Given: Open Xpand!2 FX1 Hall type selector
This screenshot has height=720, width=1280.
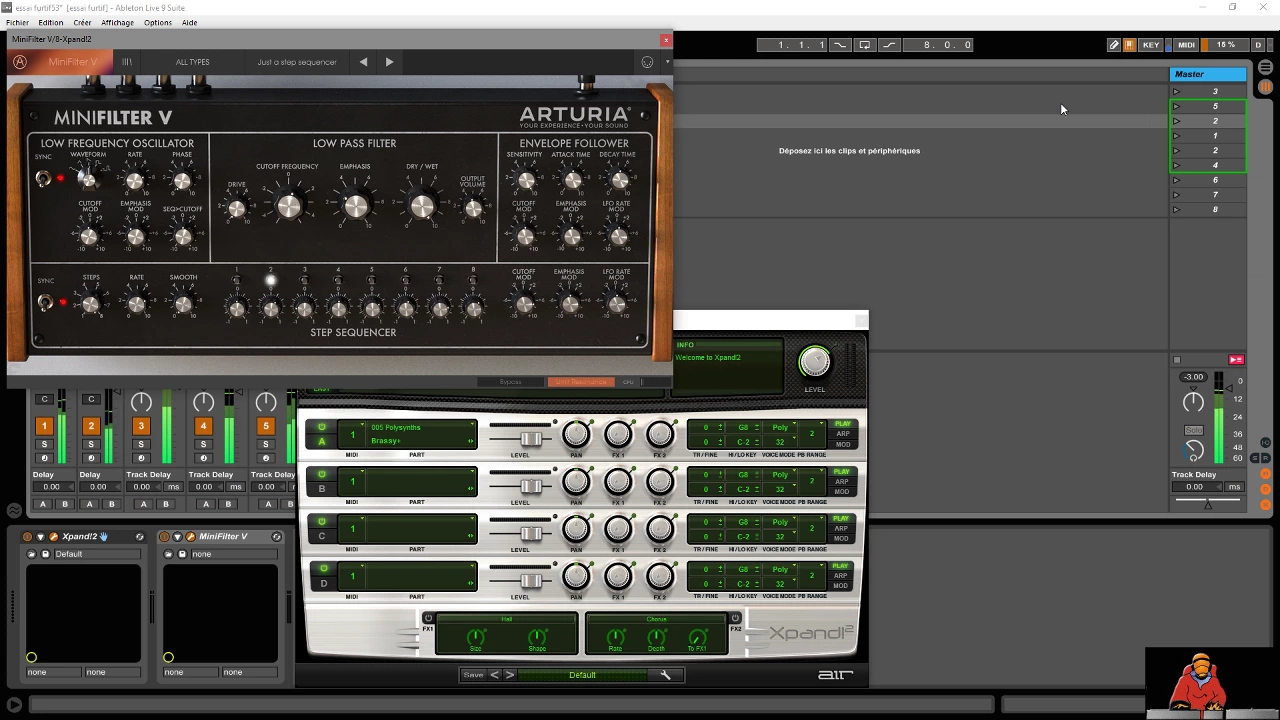Looking at the screenshot, I should tap(506, 619).
